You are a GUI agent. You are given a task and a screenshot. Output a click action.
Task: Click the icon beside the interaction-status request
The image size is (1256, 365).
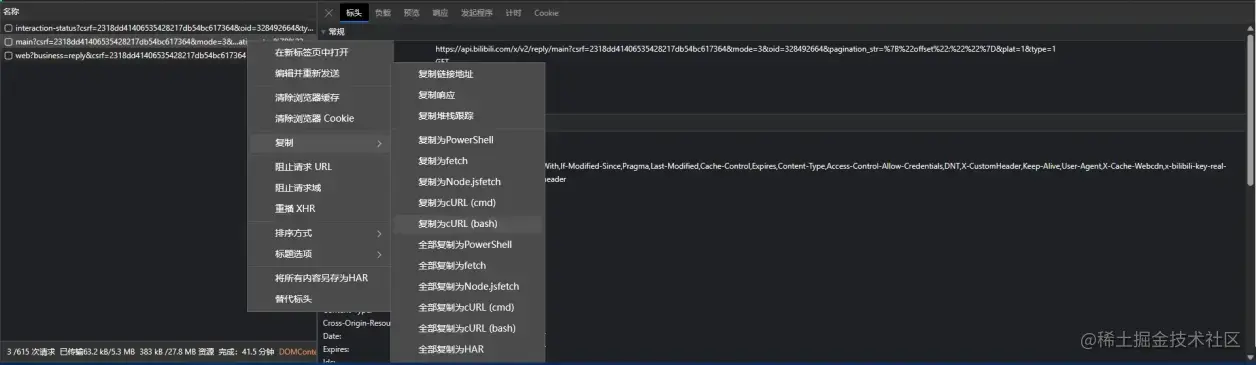pyautogui.click(x=8, y=28)
